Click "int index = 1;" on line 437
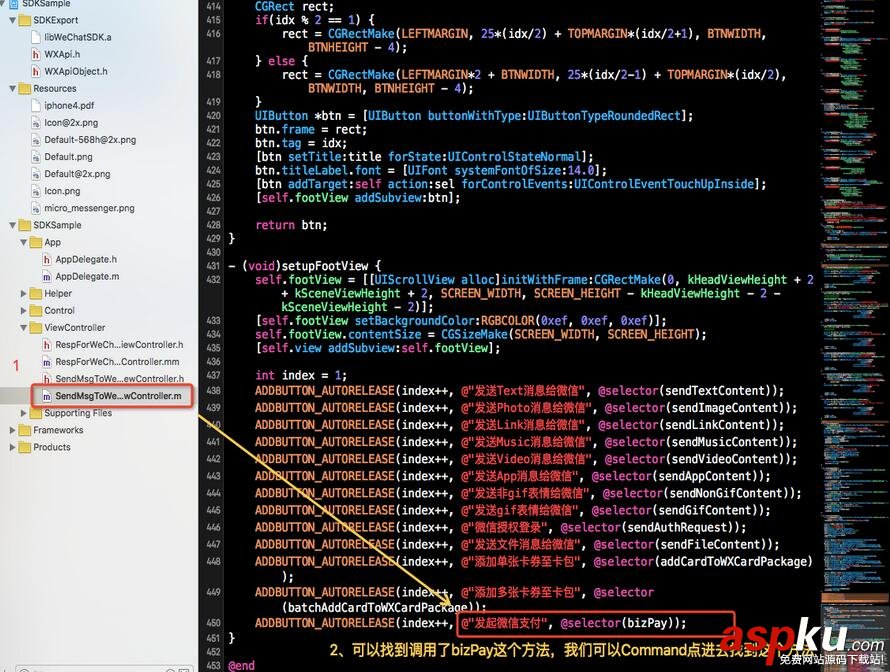Screen dimensions: 890x672 tap(301, 375)
